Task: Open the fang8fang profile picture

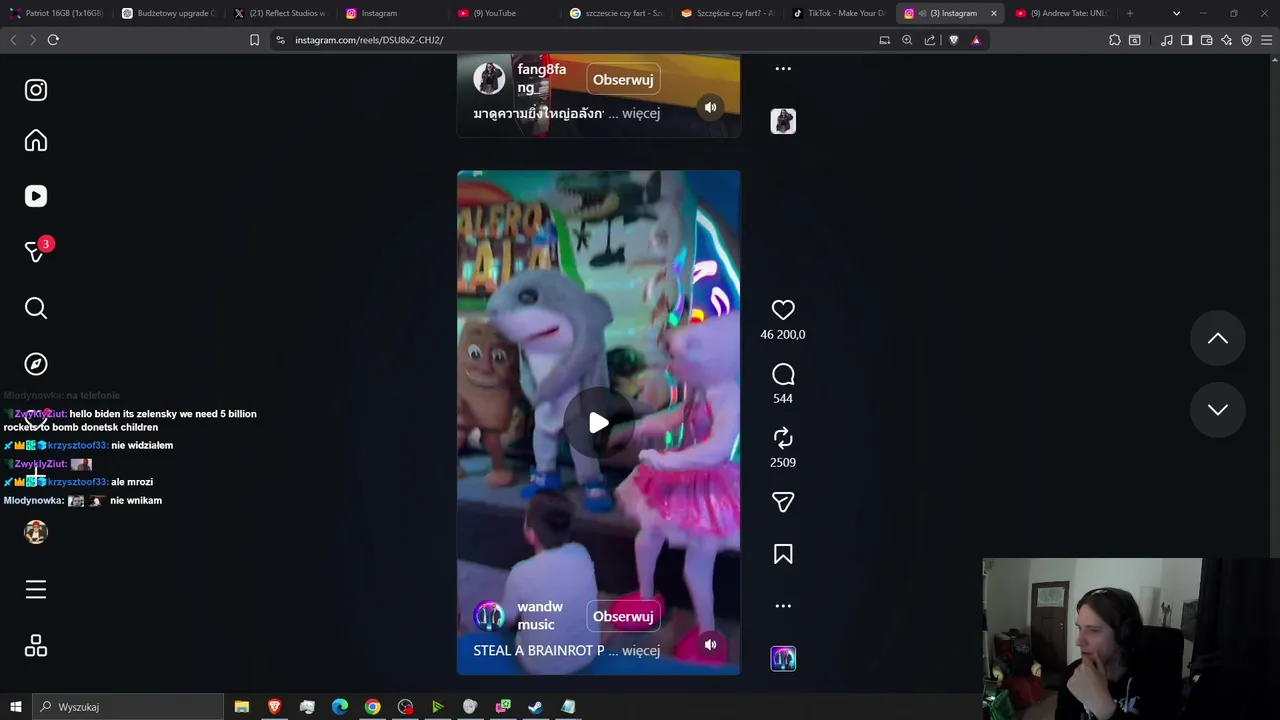Action: coord(489,78)
